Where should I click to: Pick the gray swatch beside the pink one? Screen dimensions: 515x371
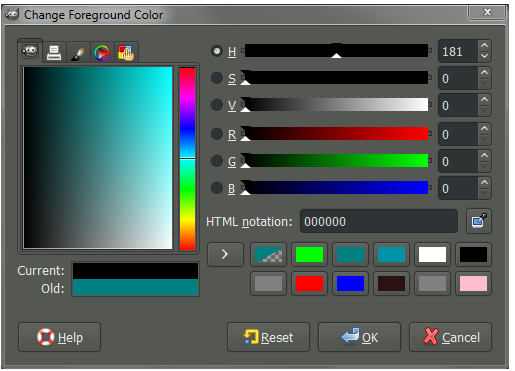click(x=432, y=283)
